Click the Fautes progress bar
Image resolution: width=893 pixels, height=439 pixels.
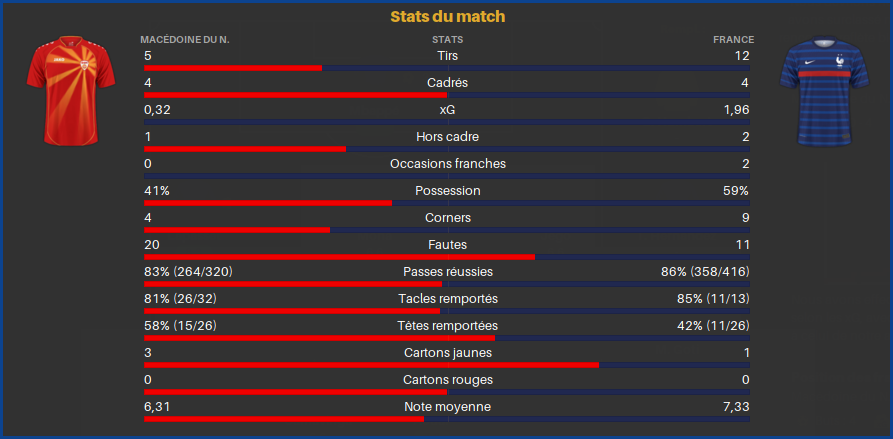click(447, 257)
